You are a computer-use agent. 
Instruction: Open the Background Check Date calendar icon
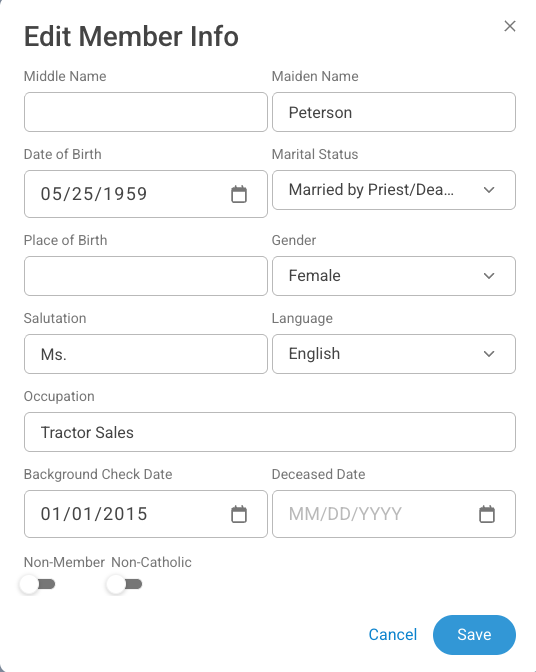pyautogui.click(x=239, y=514)
